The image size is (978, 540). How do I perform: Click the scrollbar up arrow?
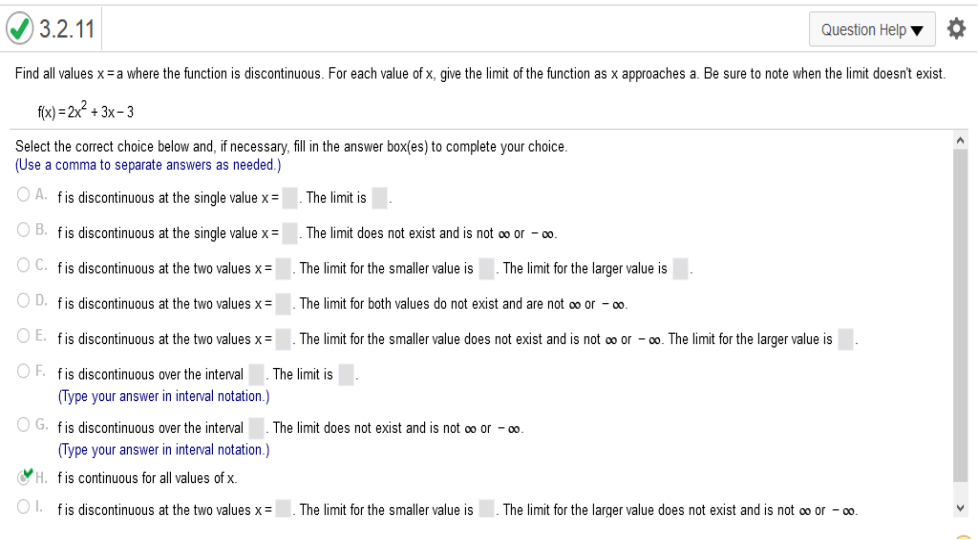point(961,140)
